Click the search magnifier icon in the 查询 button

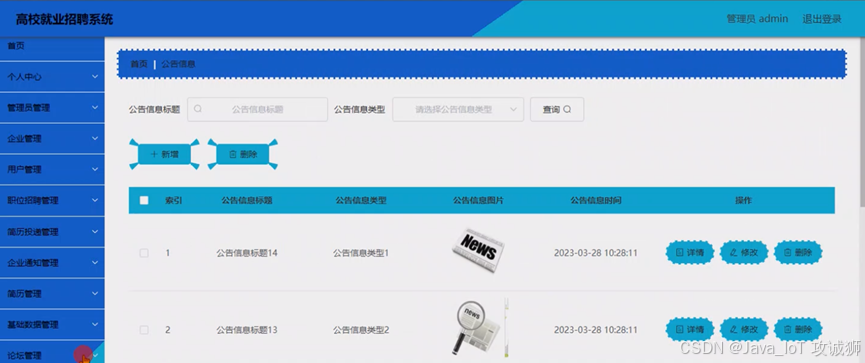point(567,109)
